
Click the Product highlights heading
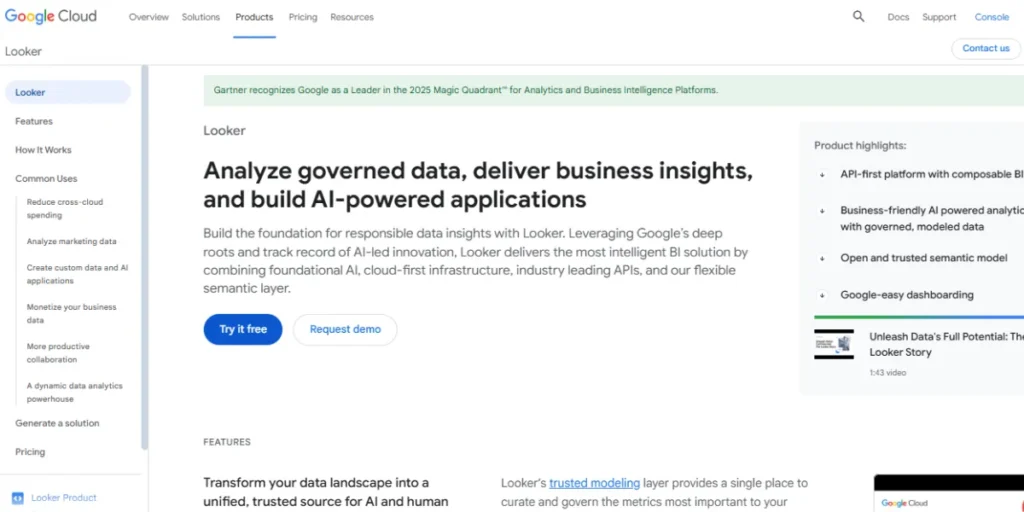pos(860,146)
